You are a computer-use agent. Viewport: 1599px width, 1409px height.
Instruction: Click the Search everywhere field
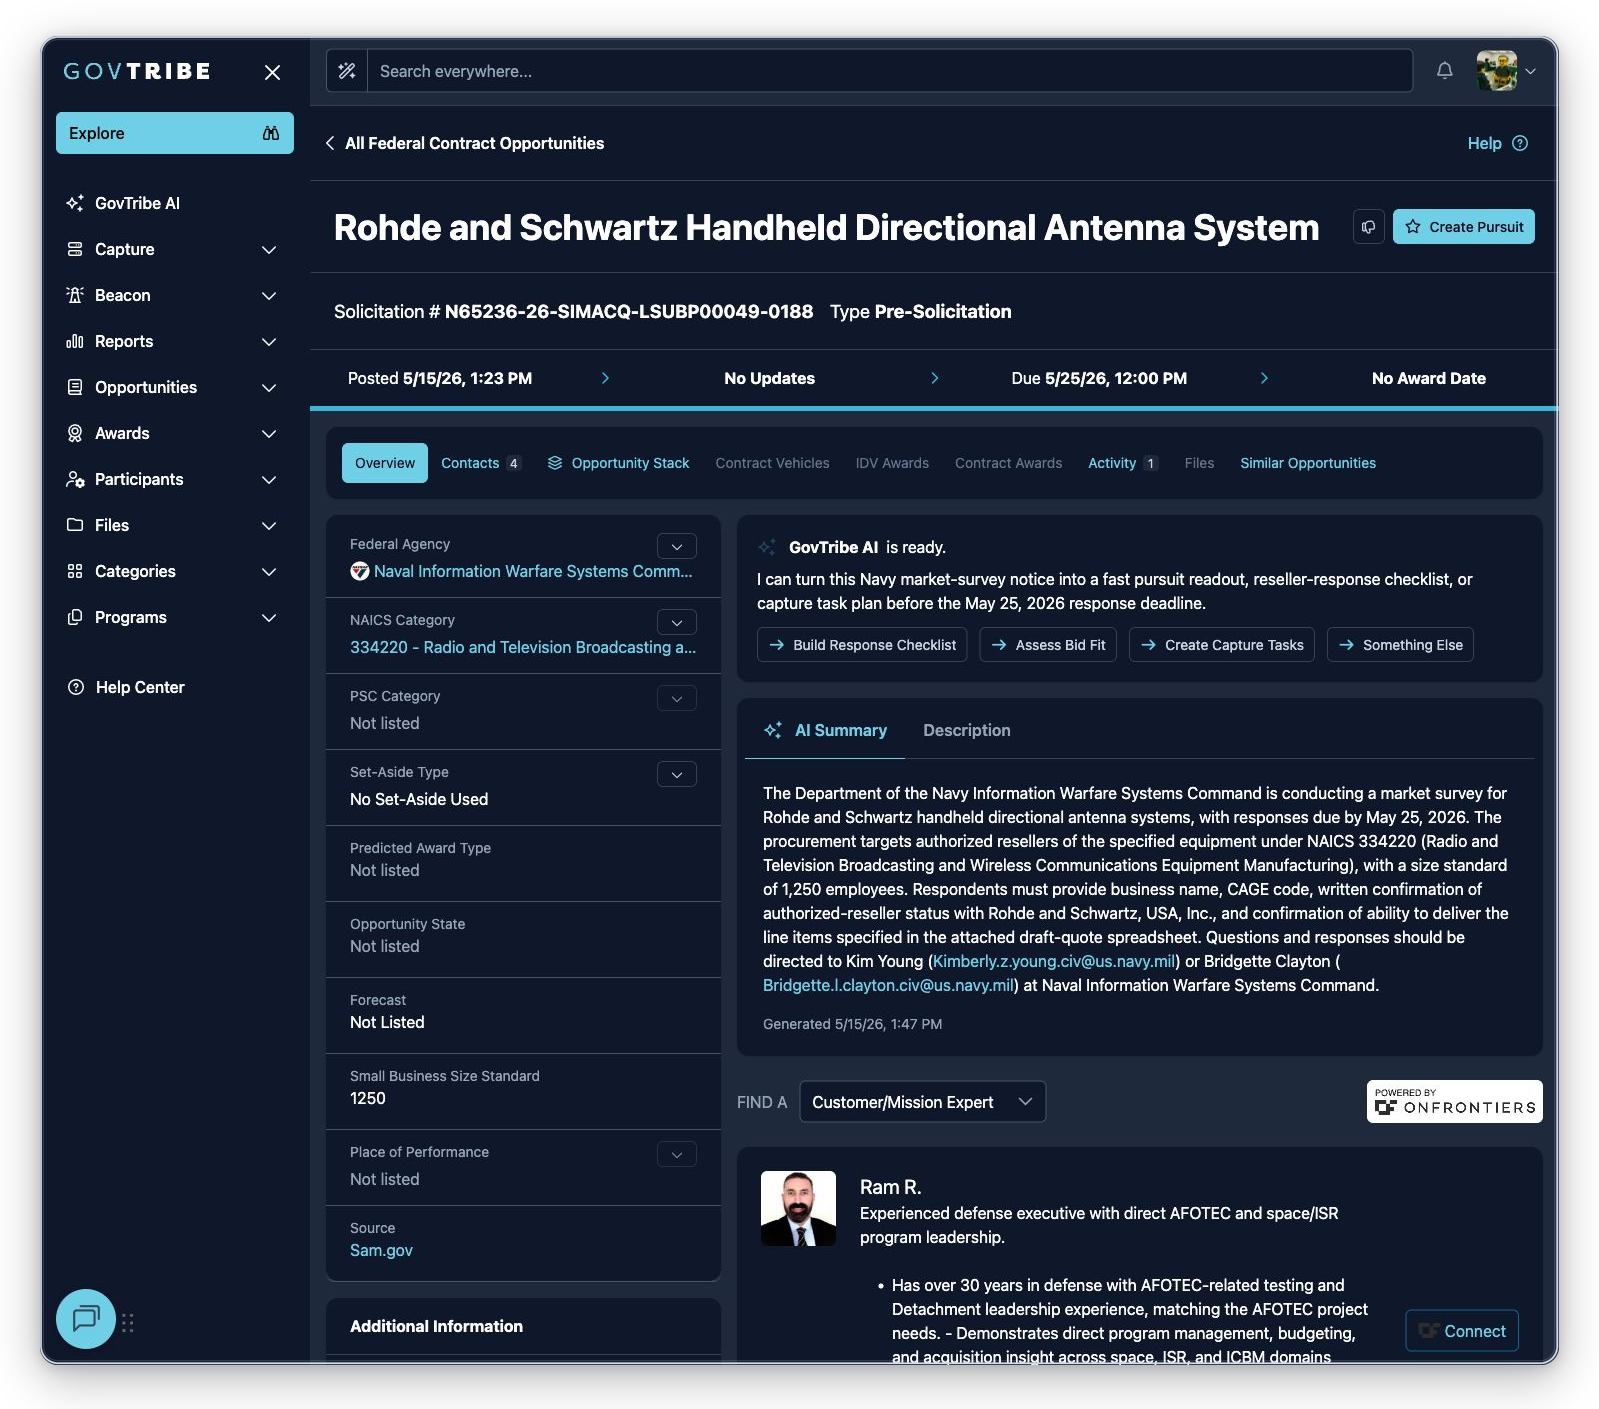tap(890, 71)
